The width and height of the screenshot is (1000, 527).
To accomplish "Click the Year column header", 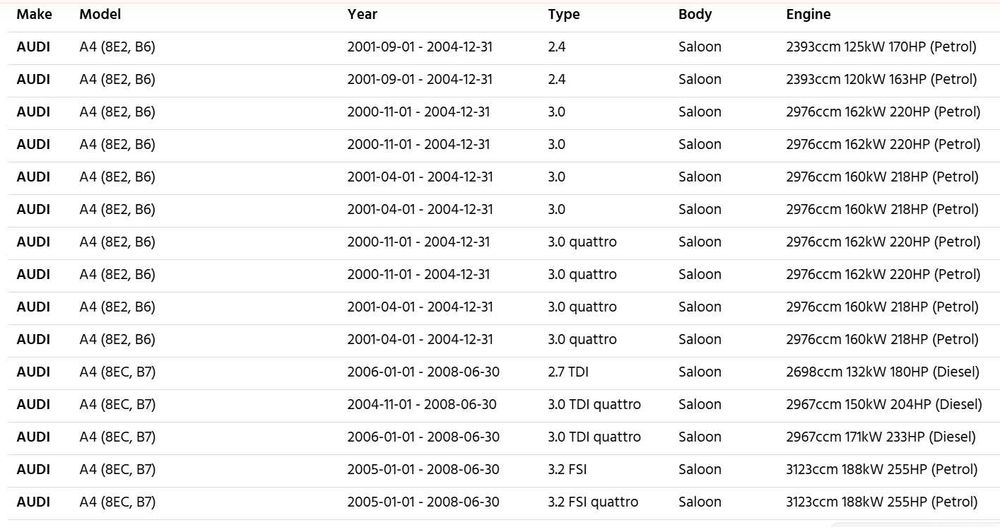I will pos(362,14).
